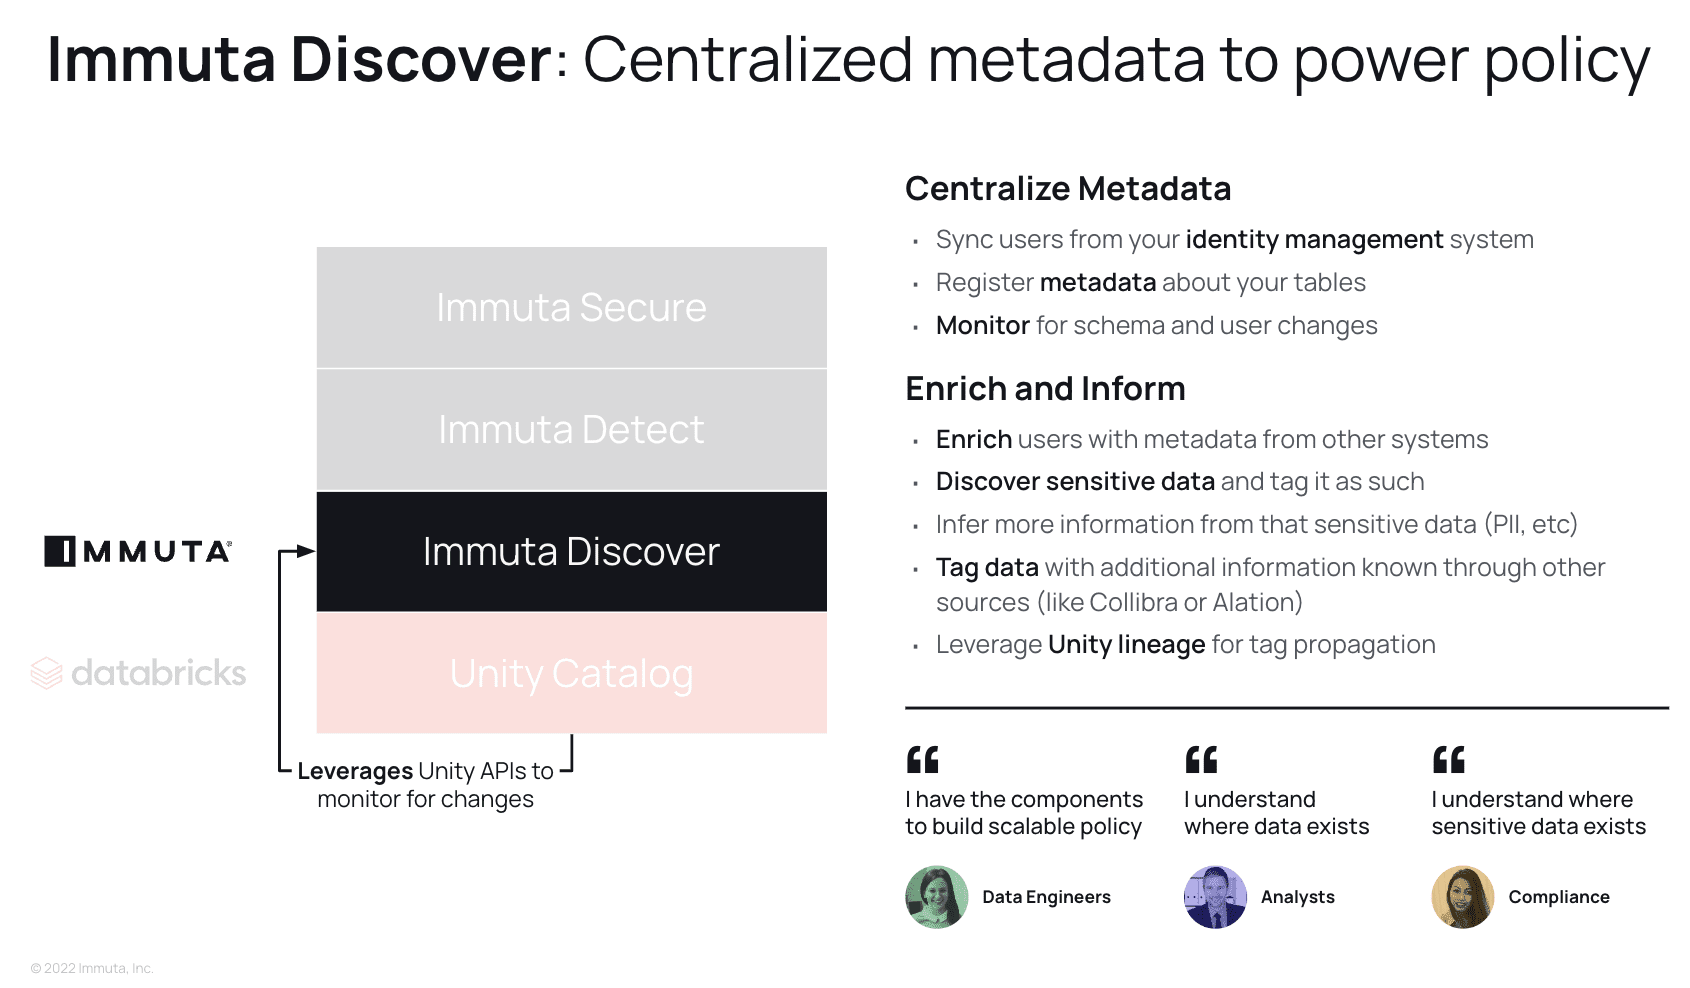Click the quote mark above Compliance quote

point(1449,760)
